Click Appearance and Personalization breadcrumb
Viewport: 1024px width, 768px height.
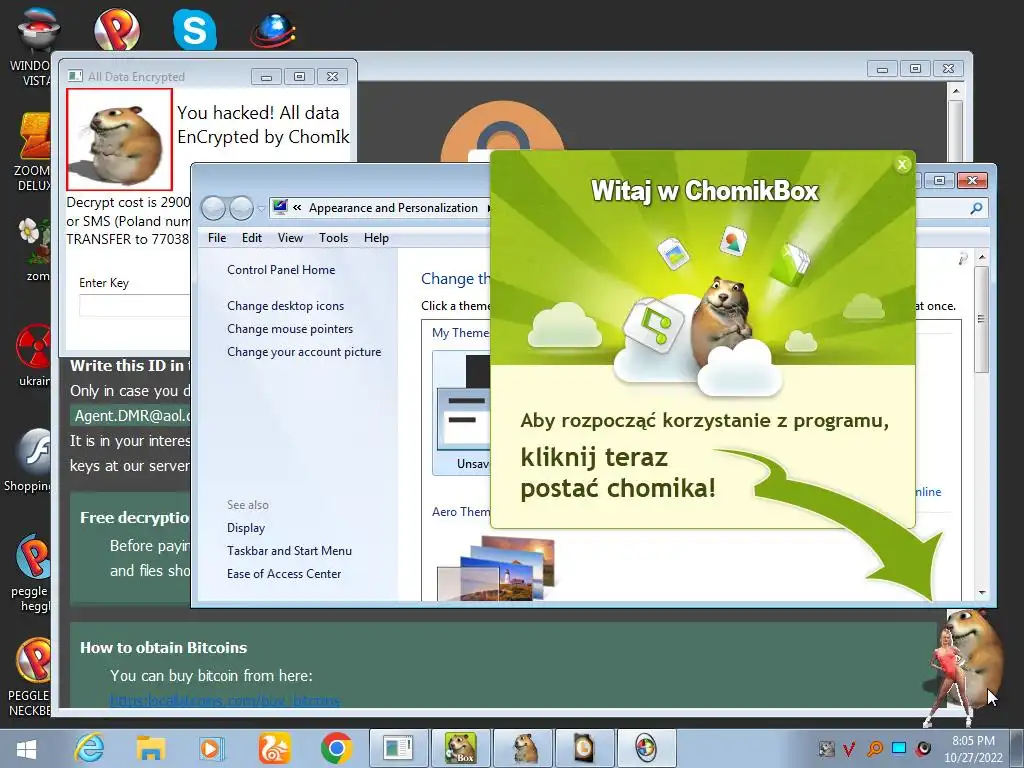tap(393, 208)
